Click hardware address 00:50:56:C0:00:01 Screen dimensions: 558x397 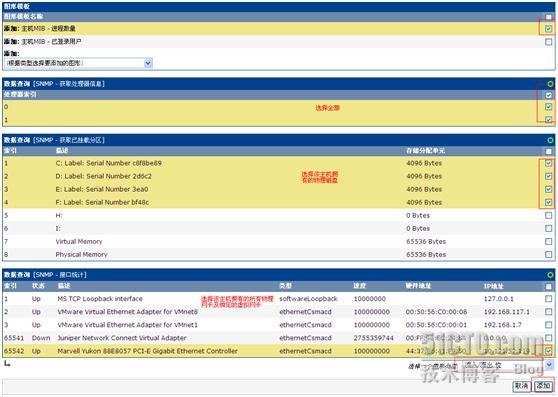point(436,325)
